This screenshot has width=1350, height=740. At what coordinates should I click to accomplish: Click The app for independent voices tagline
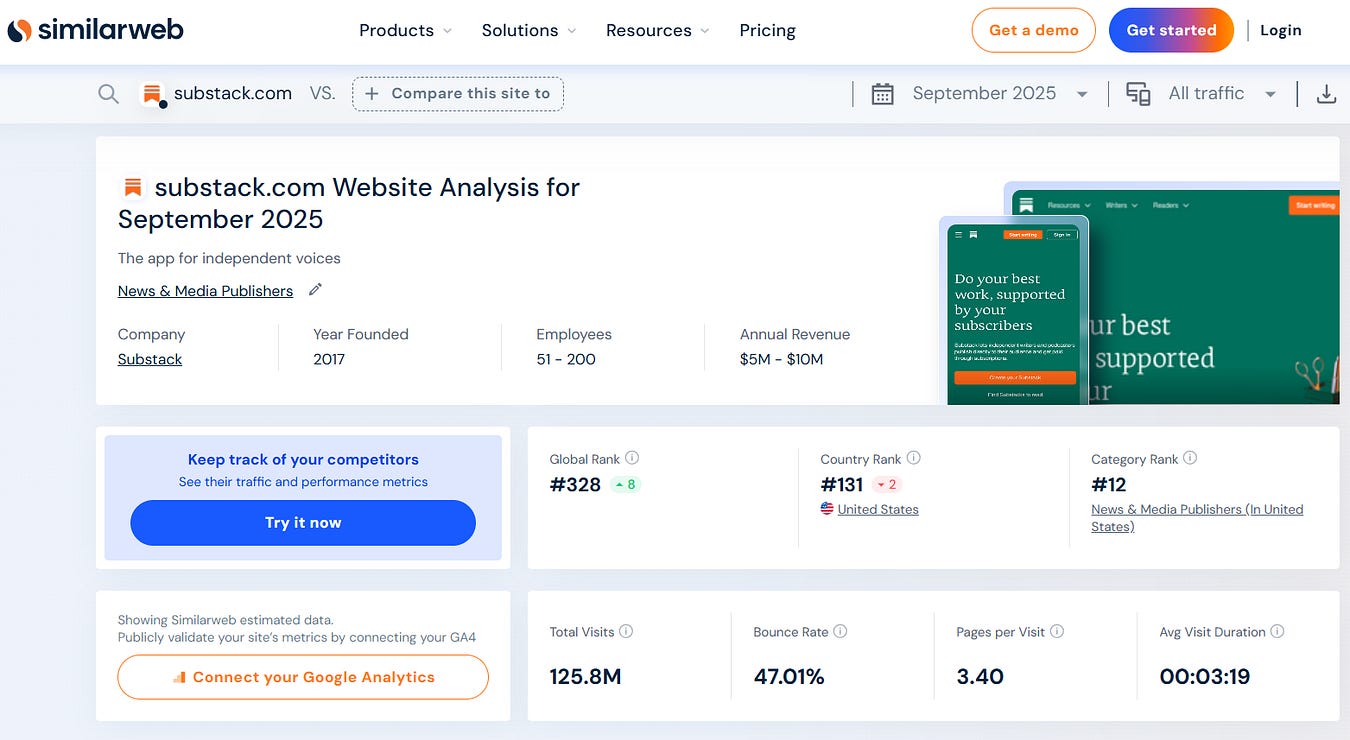(229, 258)
